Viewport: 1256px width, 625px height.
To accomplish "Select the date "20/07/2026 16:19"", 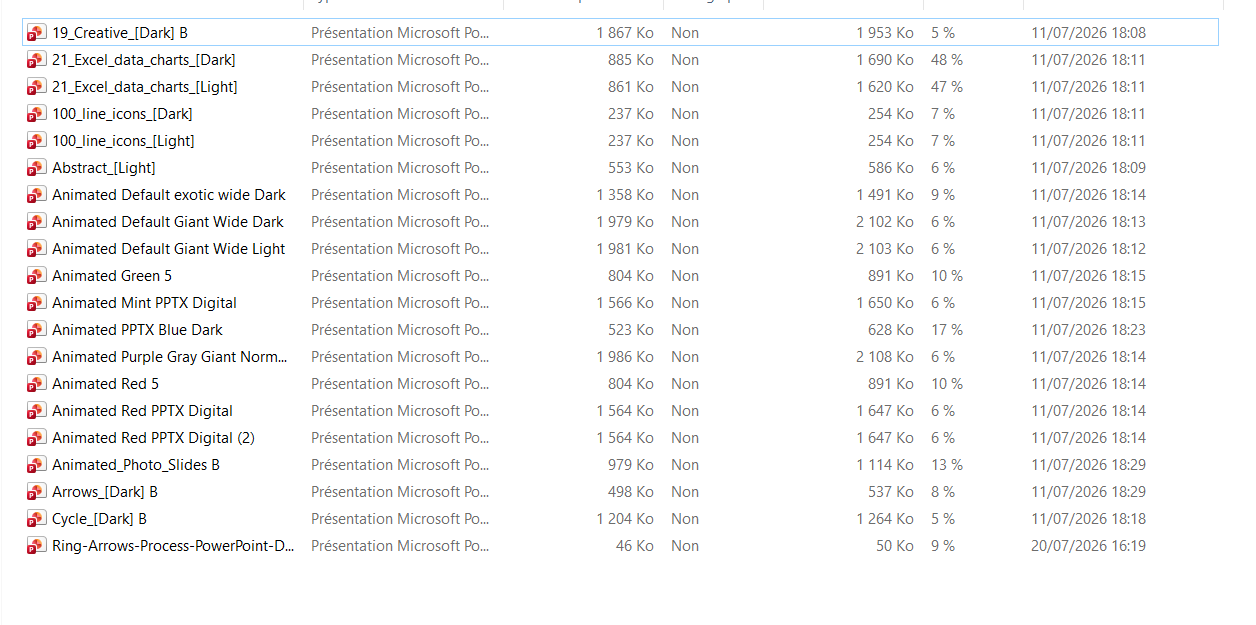I will pos(1089,546).
